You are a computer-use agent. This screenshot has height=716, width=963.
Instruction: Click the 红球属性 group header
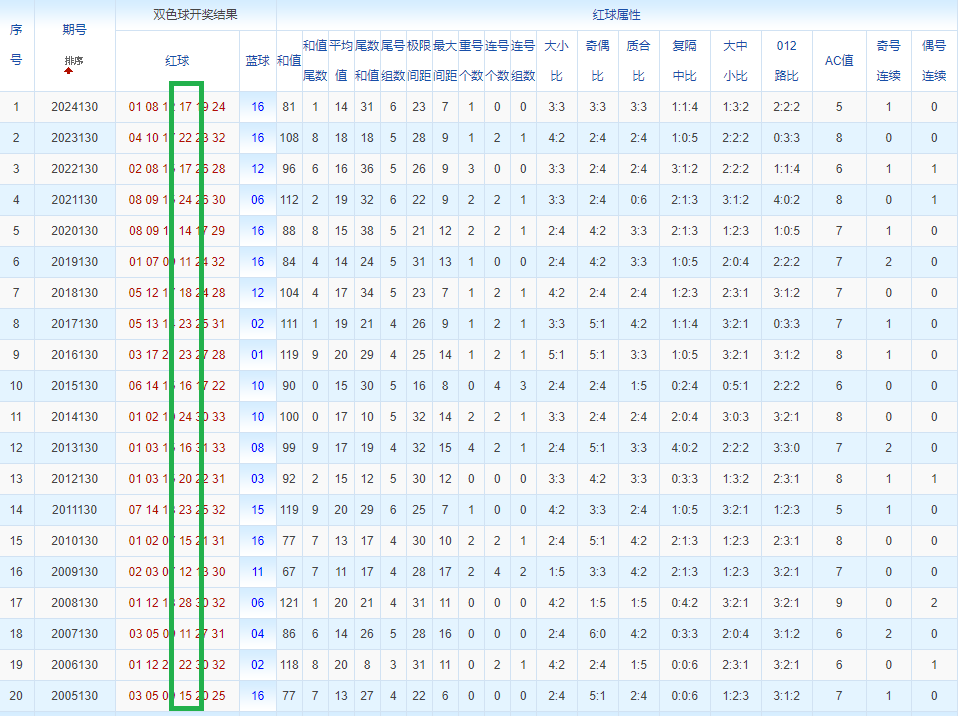point(617,15)
